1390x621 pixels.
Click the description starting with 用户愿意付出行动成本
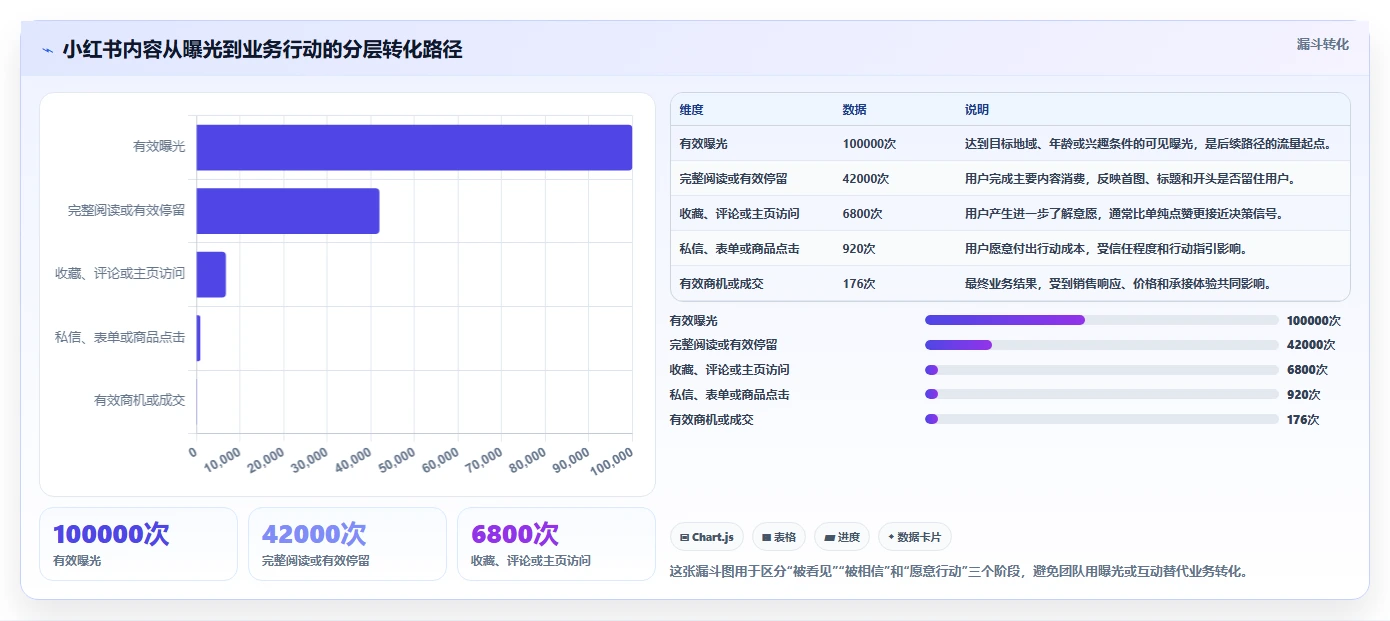click(x=1106, y=249)
